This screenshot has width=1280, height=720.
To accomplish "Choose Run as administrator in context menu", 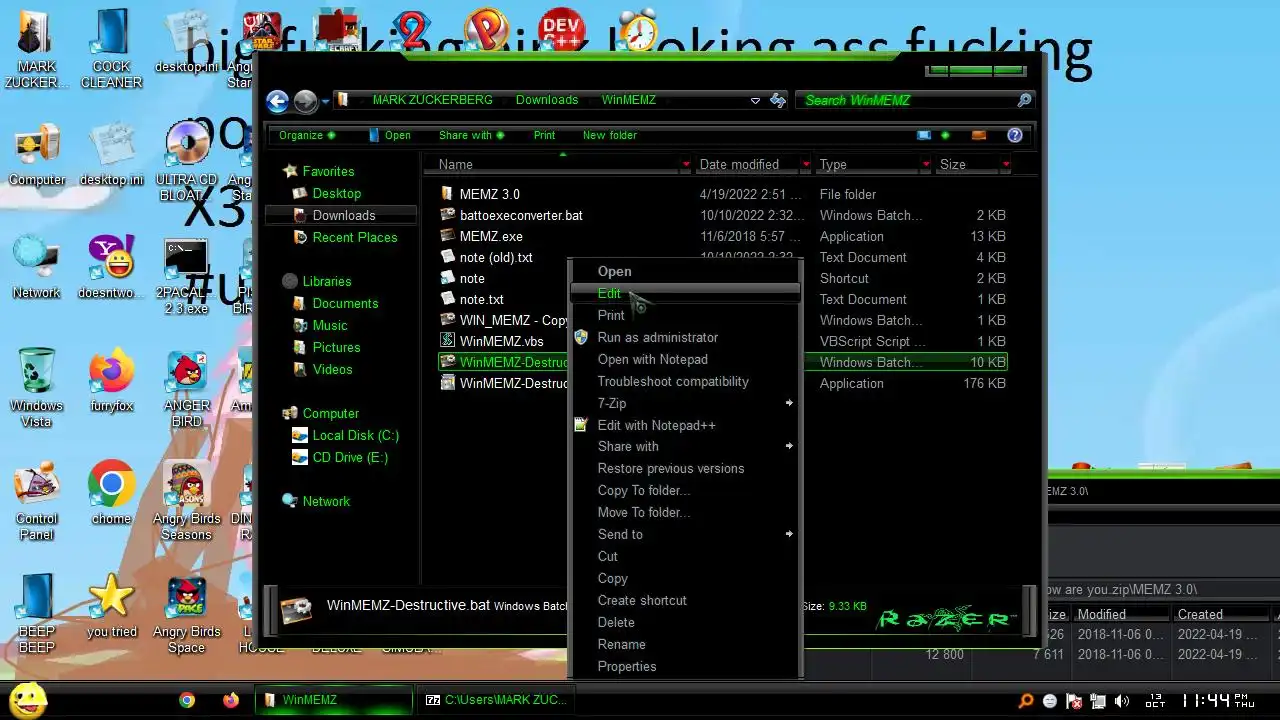I will tap(685, 337).
